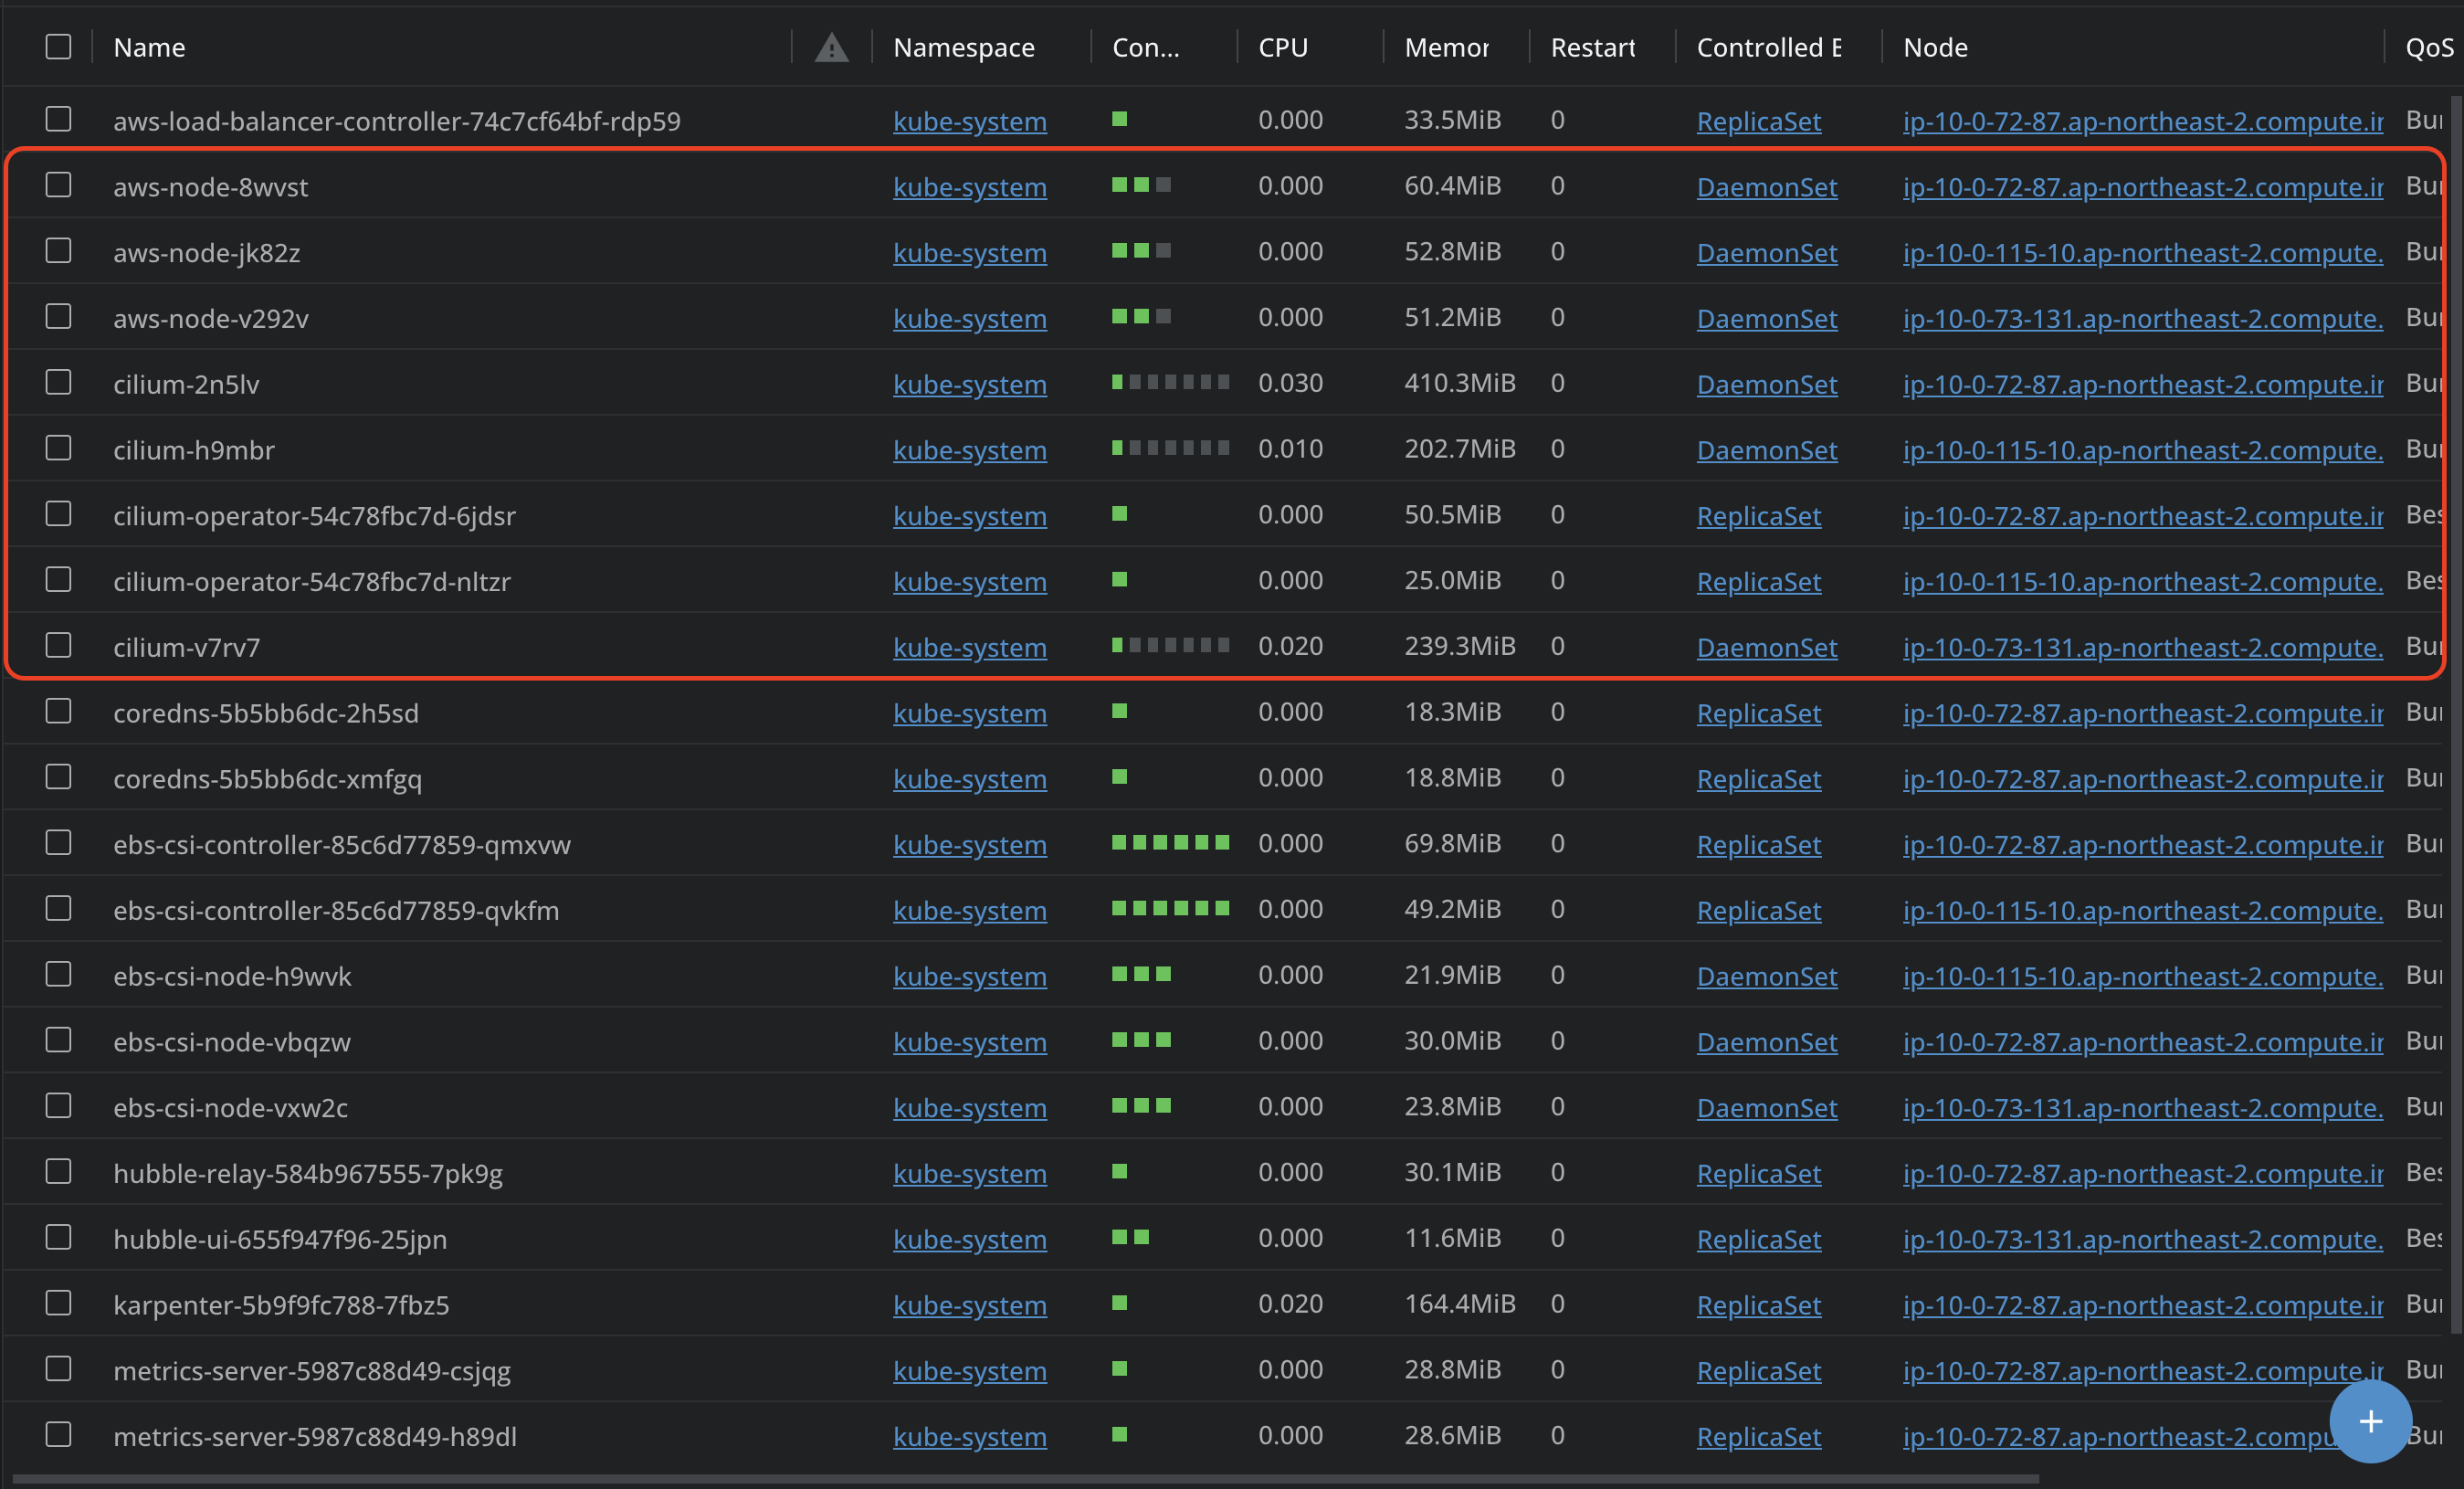2464x1489 pixels.
Task: Click container status squares for ebs-csi-controller-85c6d77859-qmxvw
Action: click(x=1170, y=842)
